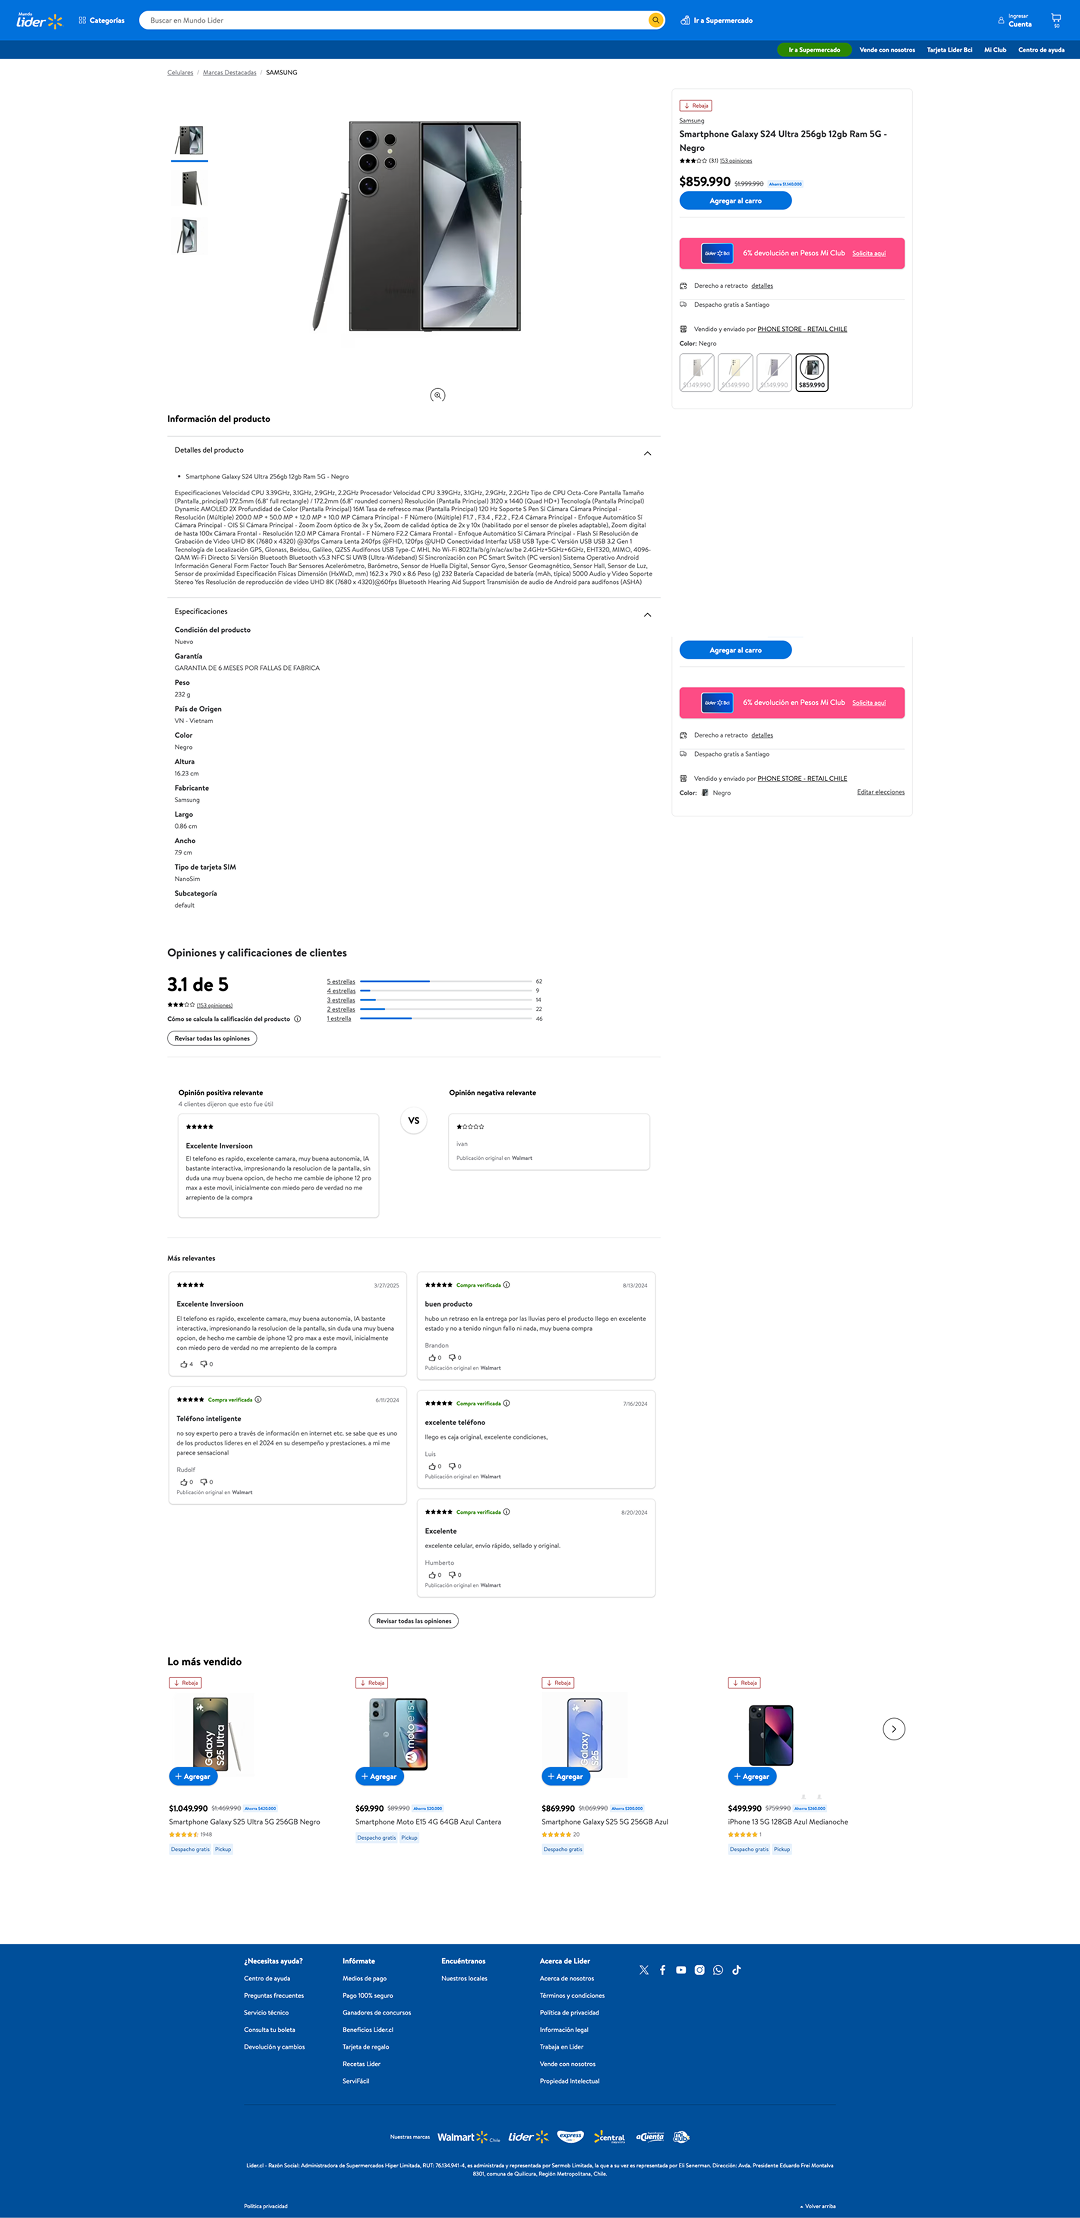Add iPhone 13 with Agregar button
The image size is (1080, 2218).
tap(752, 1776)
